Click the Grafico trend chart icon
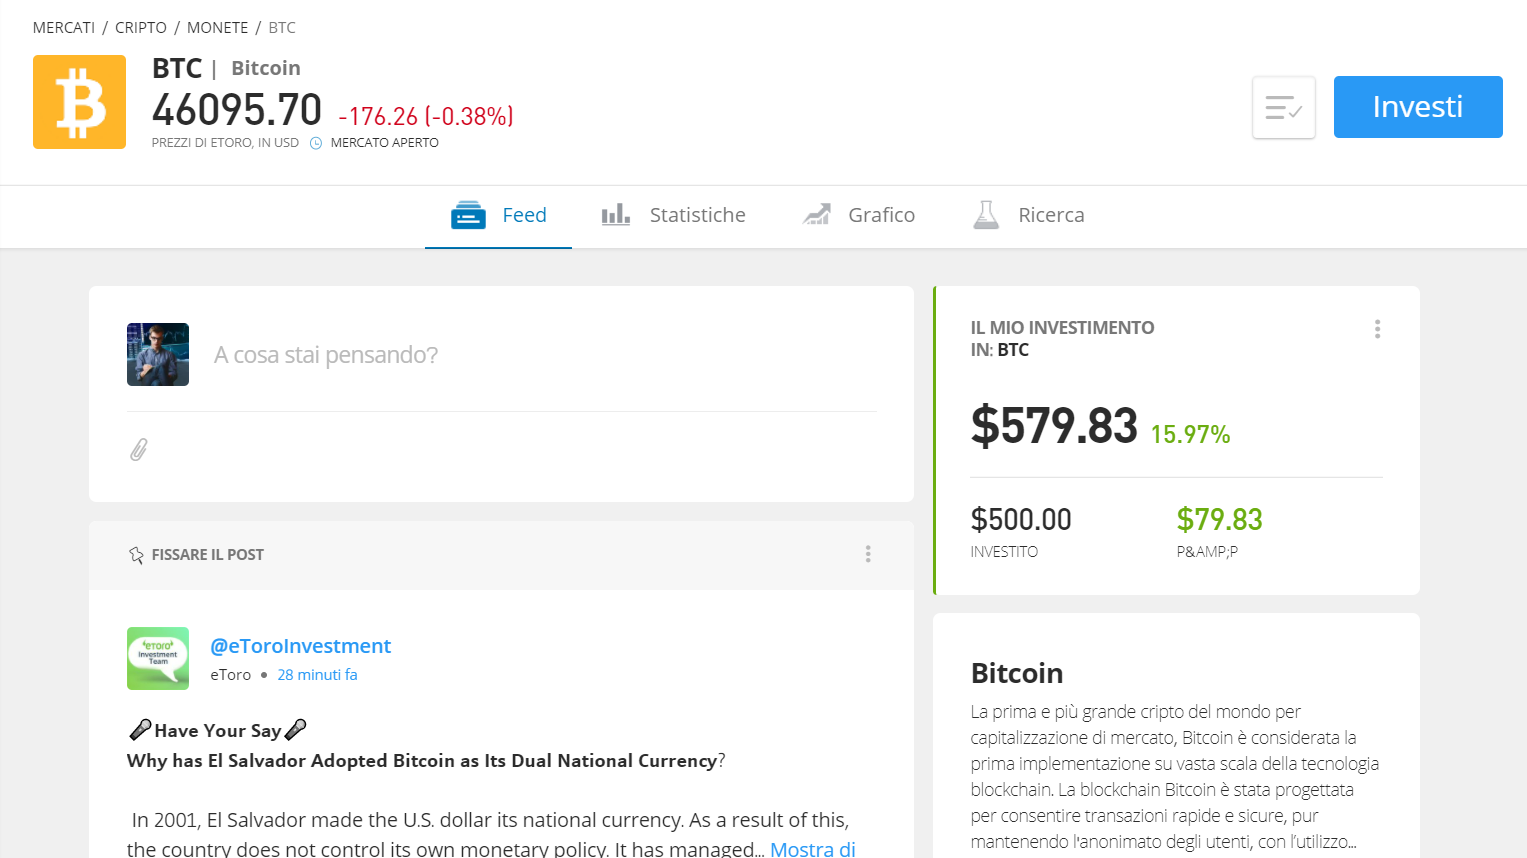The width and height of the screenshot is (1527, 858). point(817,214)
